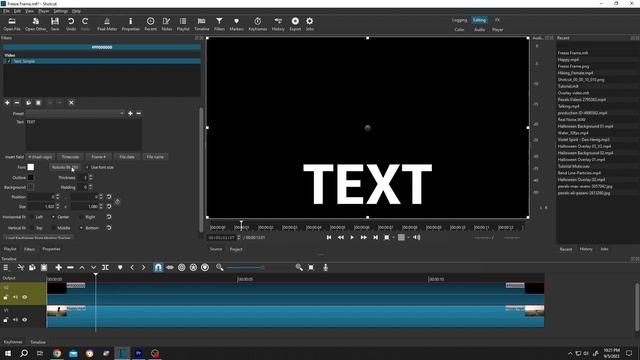Split clip at playhead icon
640x360 pixels.
click(x=105, y=267)
